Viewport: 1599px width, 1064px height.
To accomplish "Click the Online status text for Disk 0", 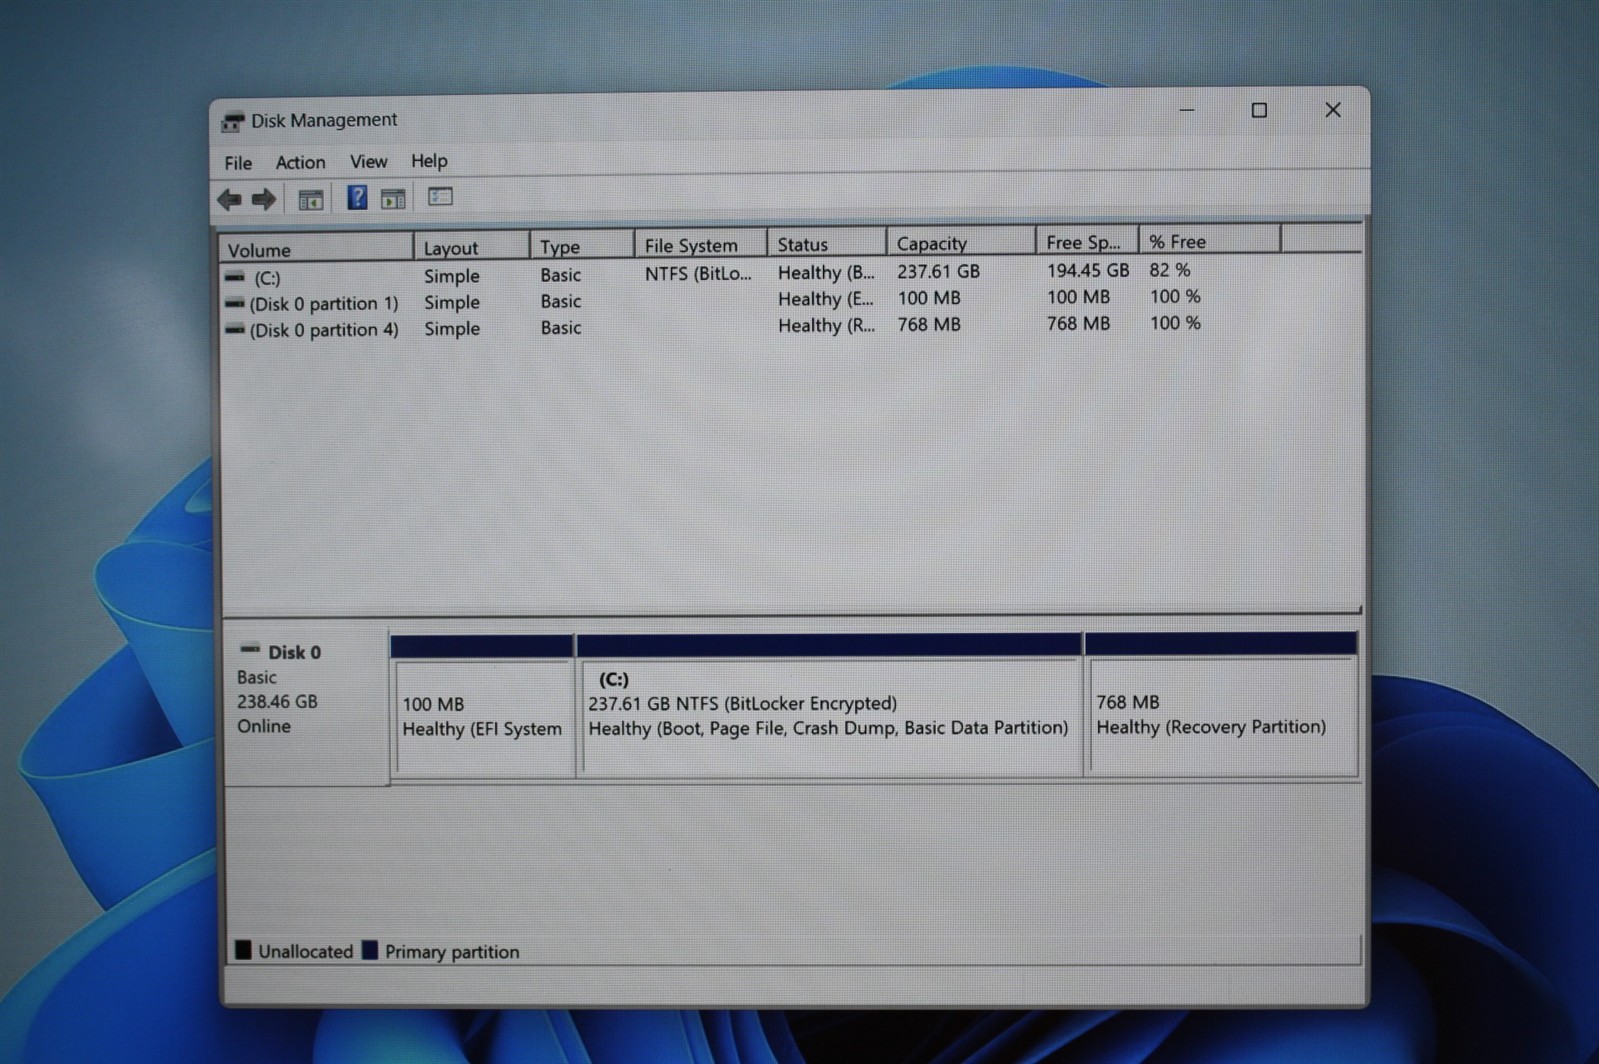I will click(264, 726).
